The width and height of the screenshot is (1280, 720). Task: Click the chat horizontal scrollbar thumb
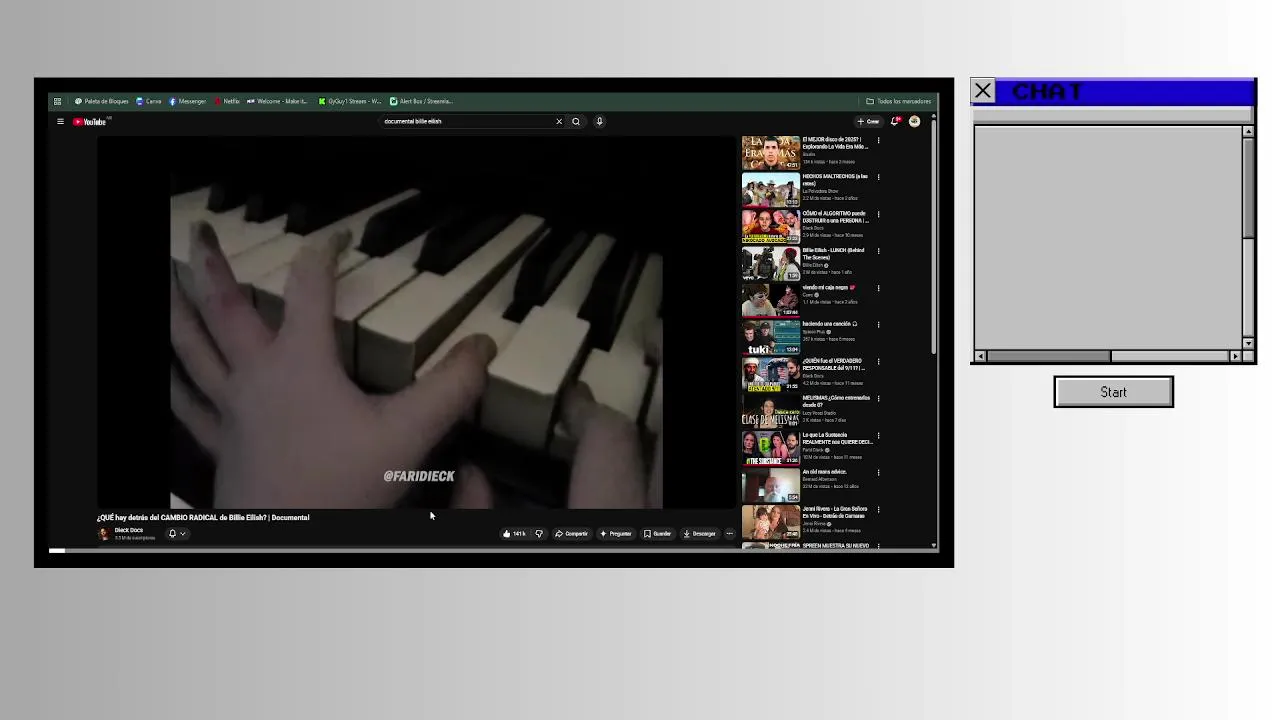point(1048,356)
